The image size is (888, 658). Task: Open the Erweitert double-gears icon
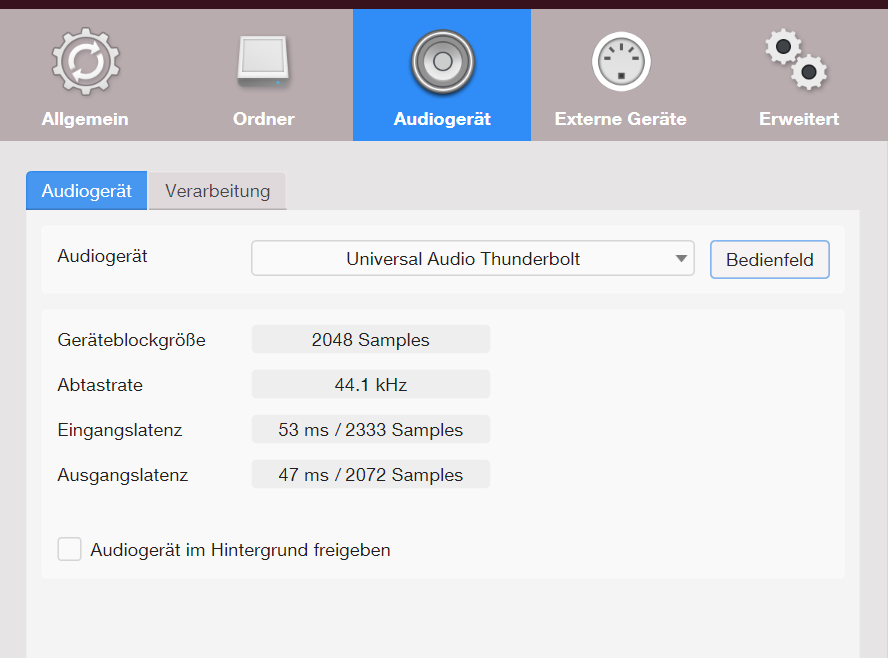tap(796, 59)
